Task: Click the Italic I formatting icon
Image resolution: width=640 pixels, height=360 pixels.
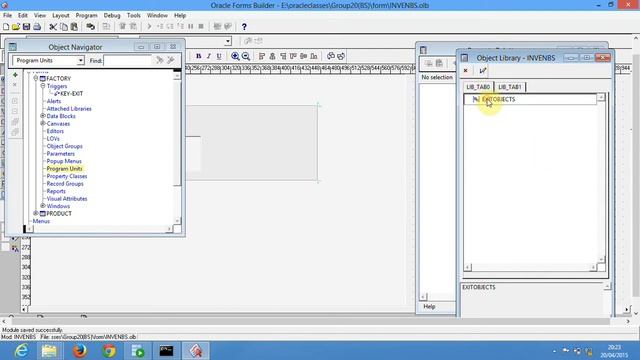Action: coord(209,56)
